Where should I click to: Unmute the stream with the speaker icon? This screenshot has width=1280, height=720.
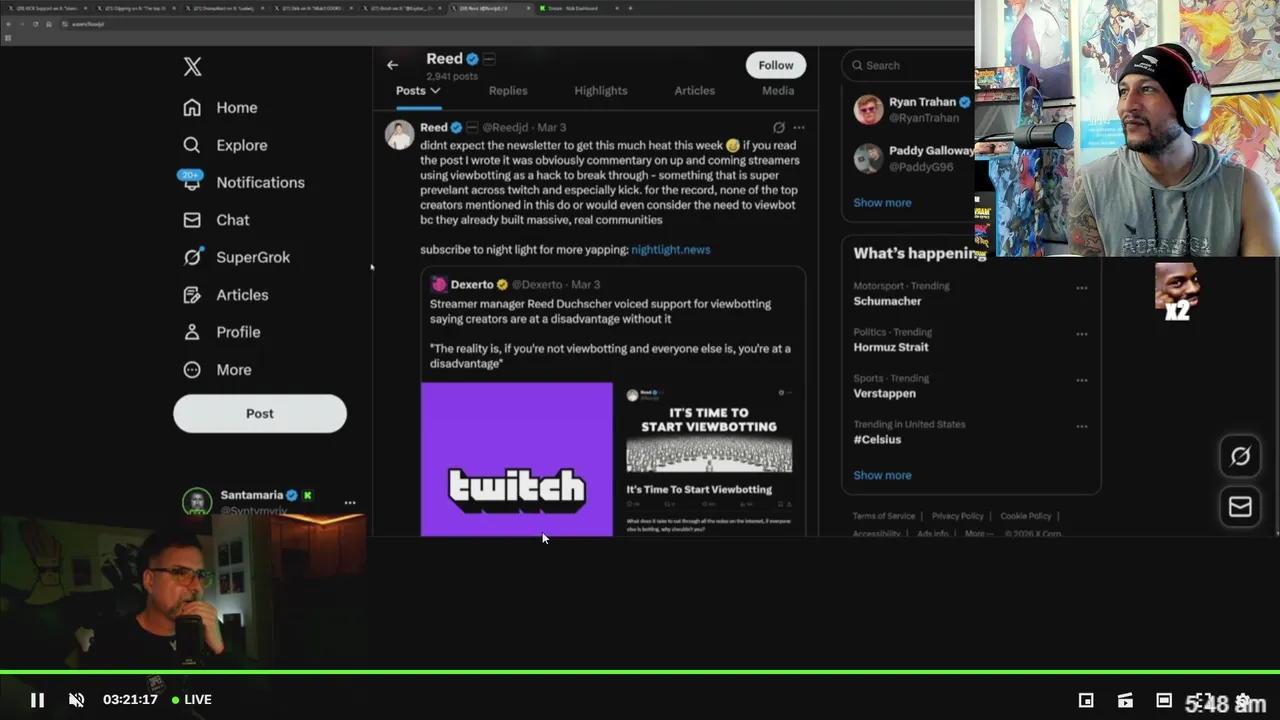pyautogui.click(x=76, y=700)
